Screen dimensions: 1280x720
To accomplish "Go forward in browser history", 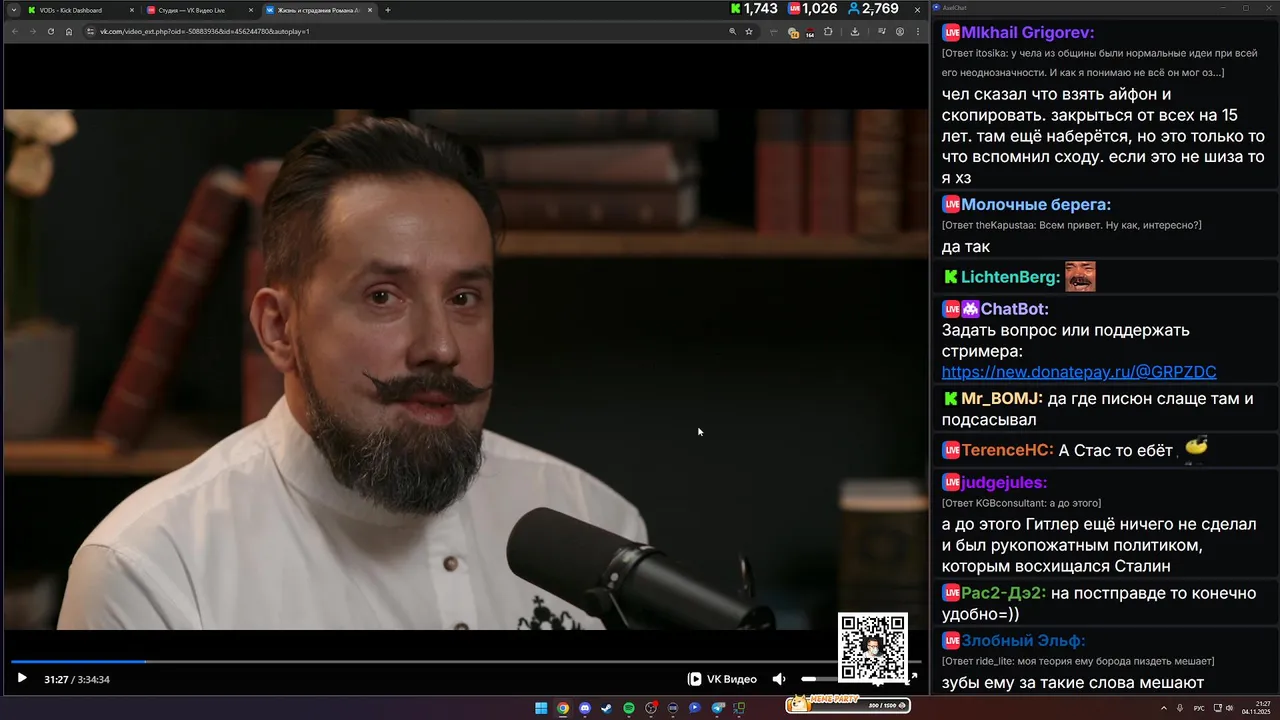I will tap(33, 31).
